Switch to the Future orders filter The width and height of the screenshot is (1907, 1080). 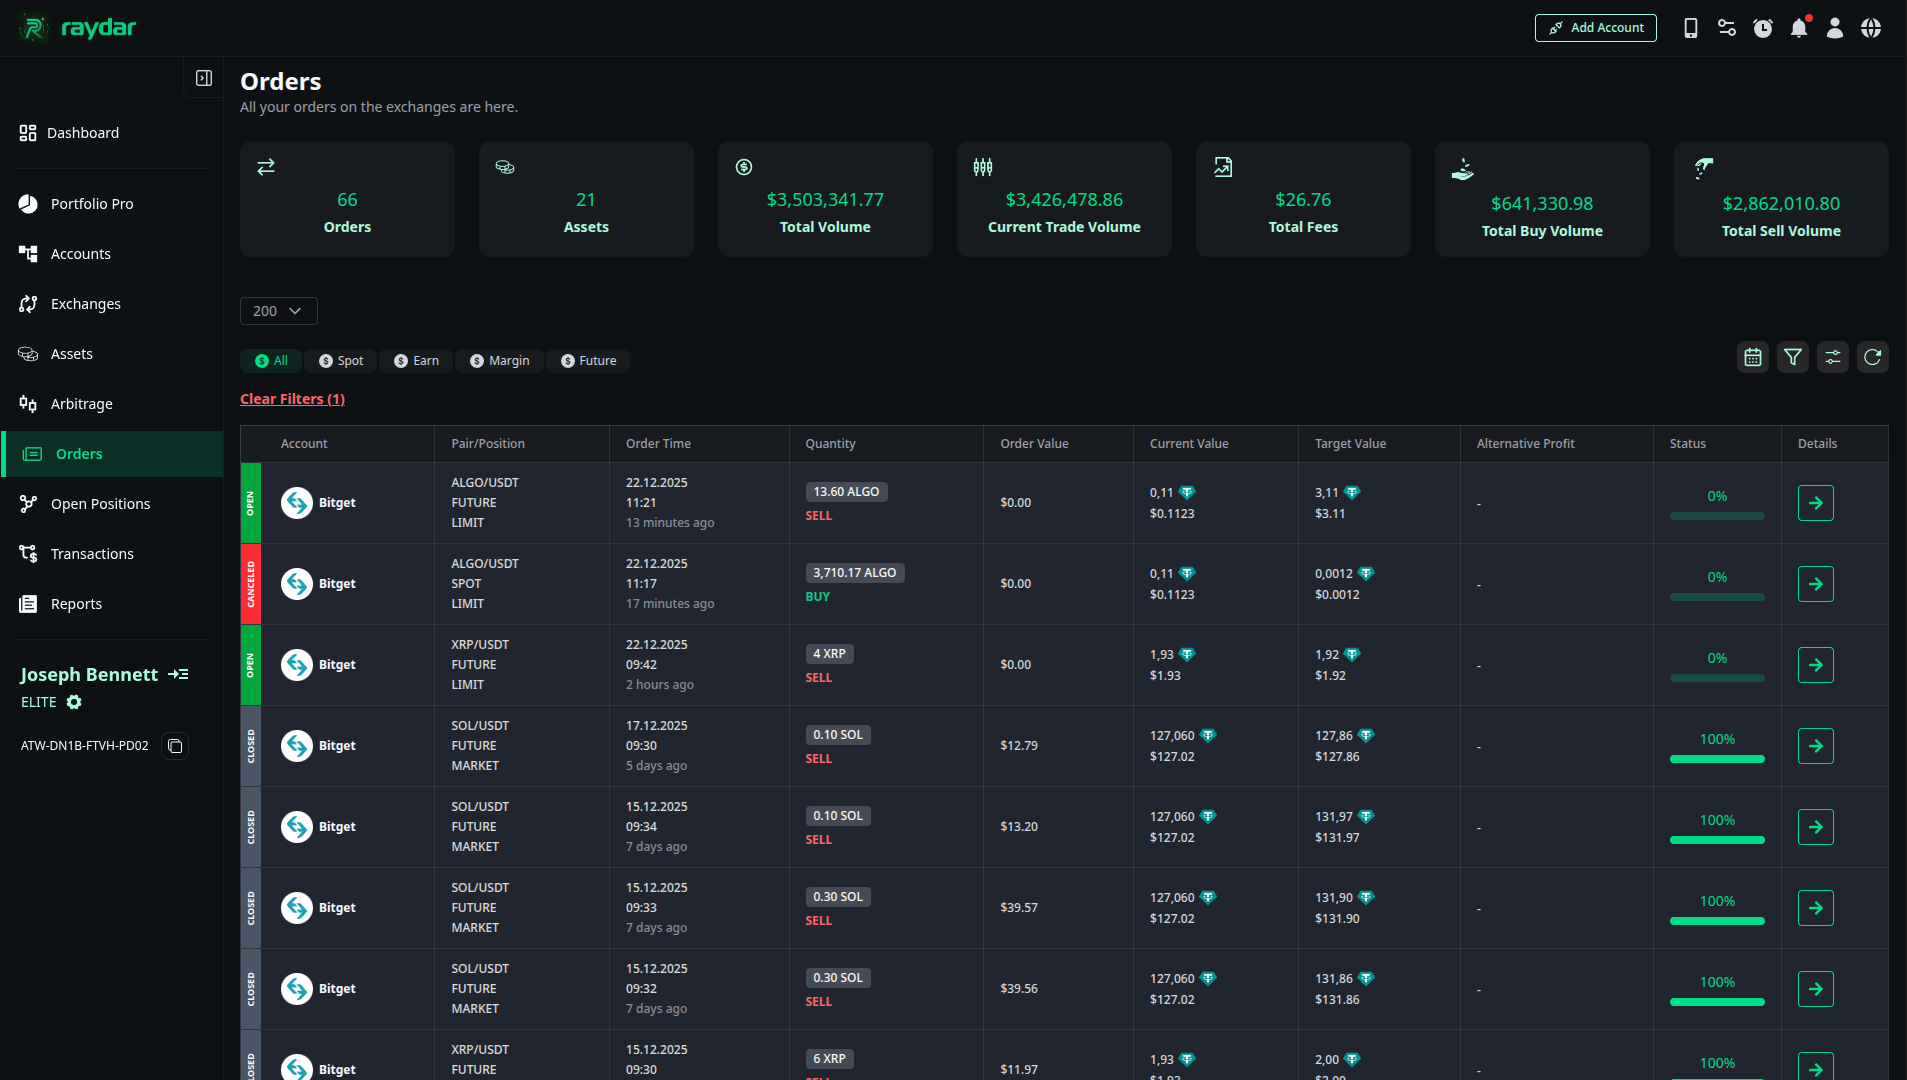(x=588, y=360)
